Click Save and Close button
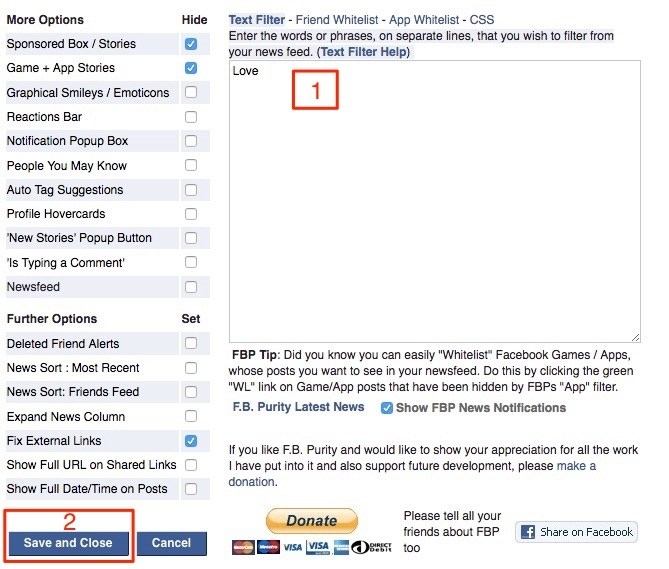669x569 pixels. pos(68,543)
